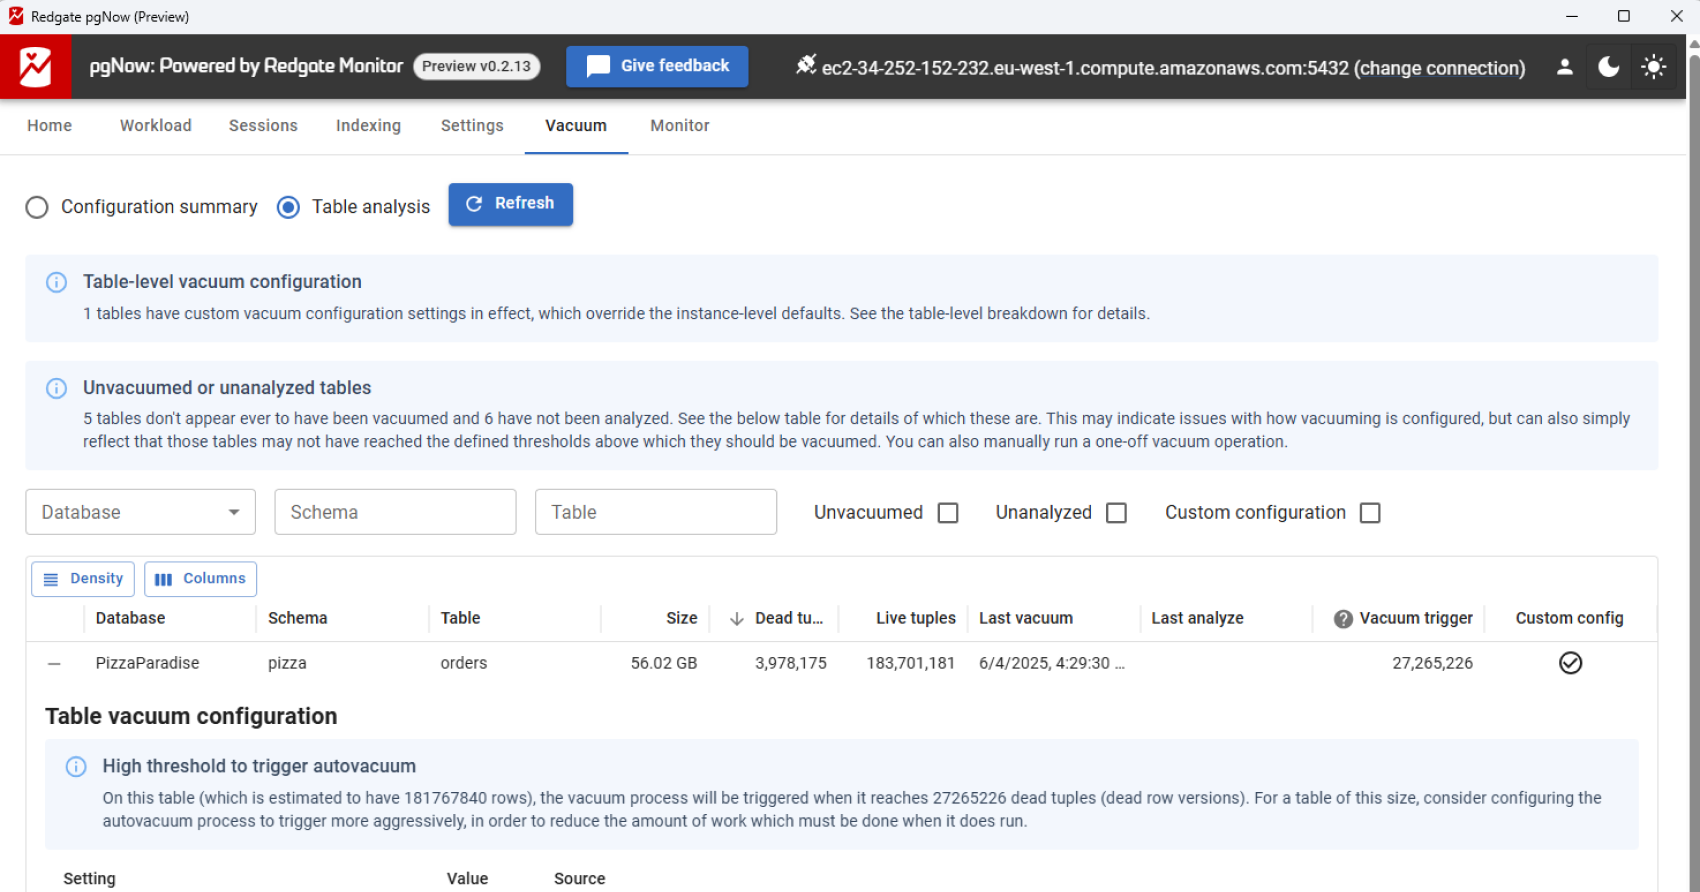Viewport: 1700px width, 892px height.
Task: Click Vacuum trigger help question icon
Action: pos(1343,619)
